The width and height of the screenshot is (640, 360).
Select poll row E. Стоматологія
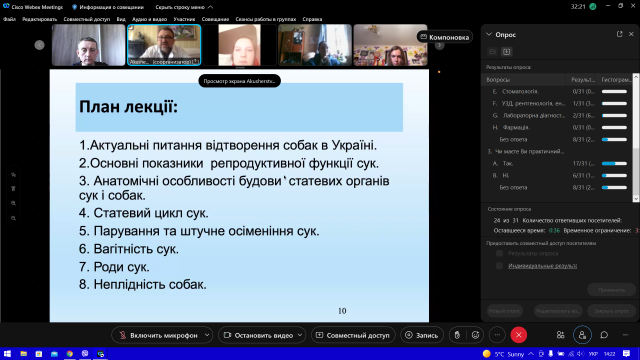pos(558,91)
